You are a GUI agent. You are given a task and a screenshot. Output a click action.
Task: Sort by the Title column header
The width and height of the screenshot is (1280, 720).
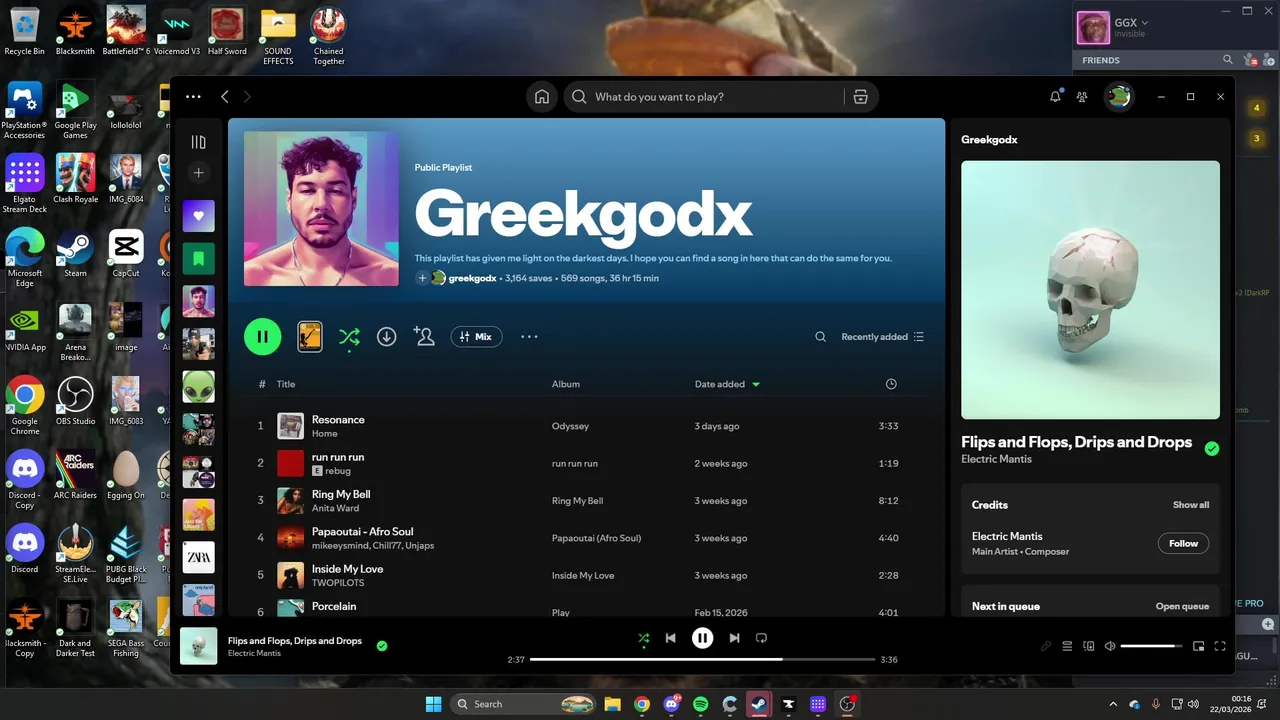[x=286, y=384]
